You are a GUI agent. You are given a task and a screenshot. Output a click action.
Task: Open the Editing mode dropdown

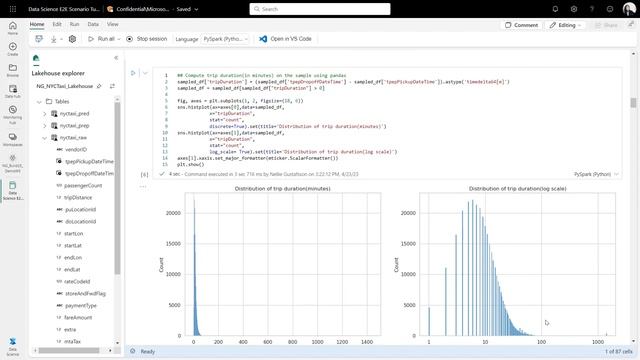565,25
